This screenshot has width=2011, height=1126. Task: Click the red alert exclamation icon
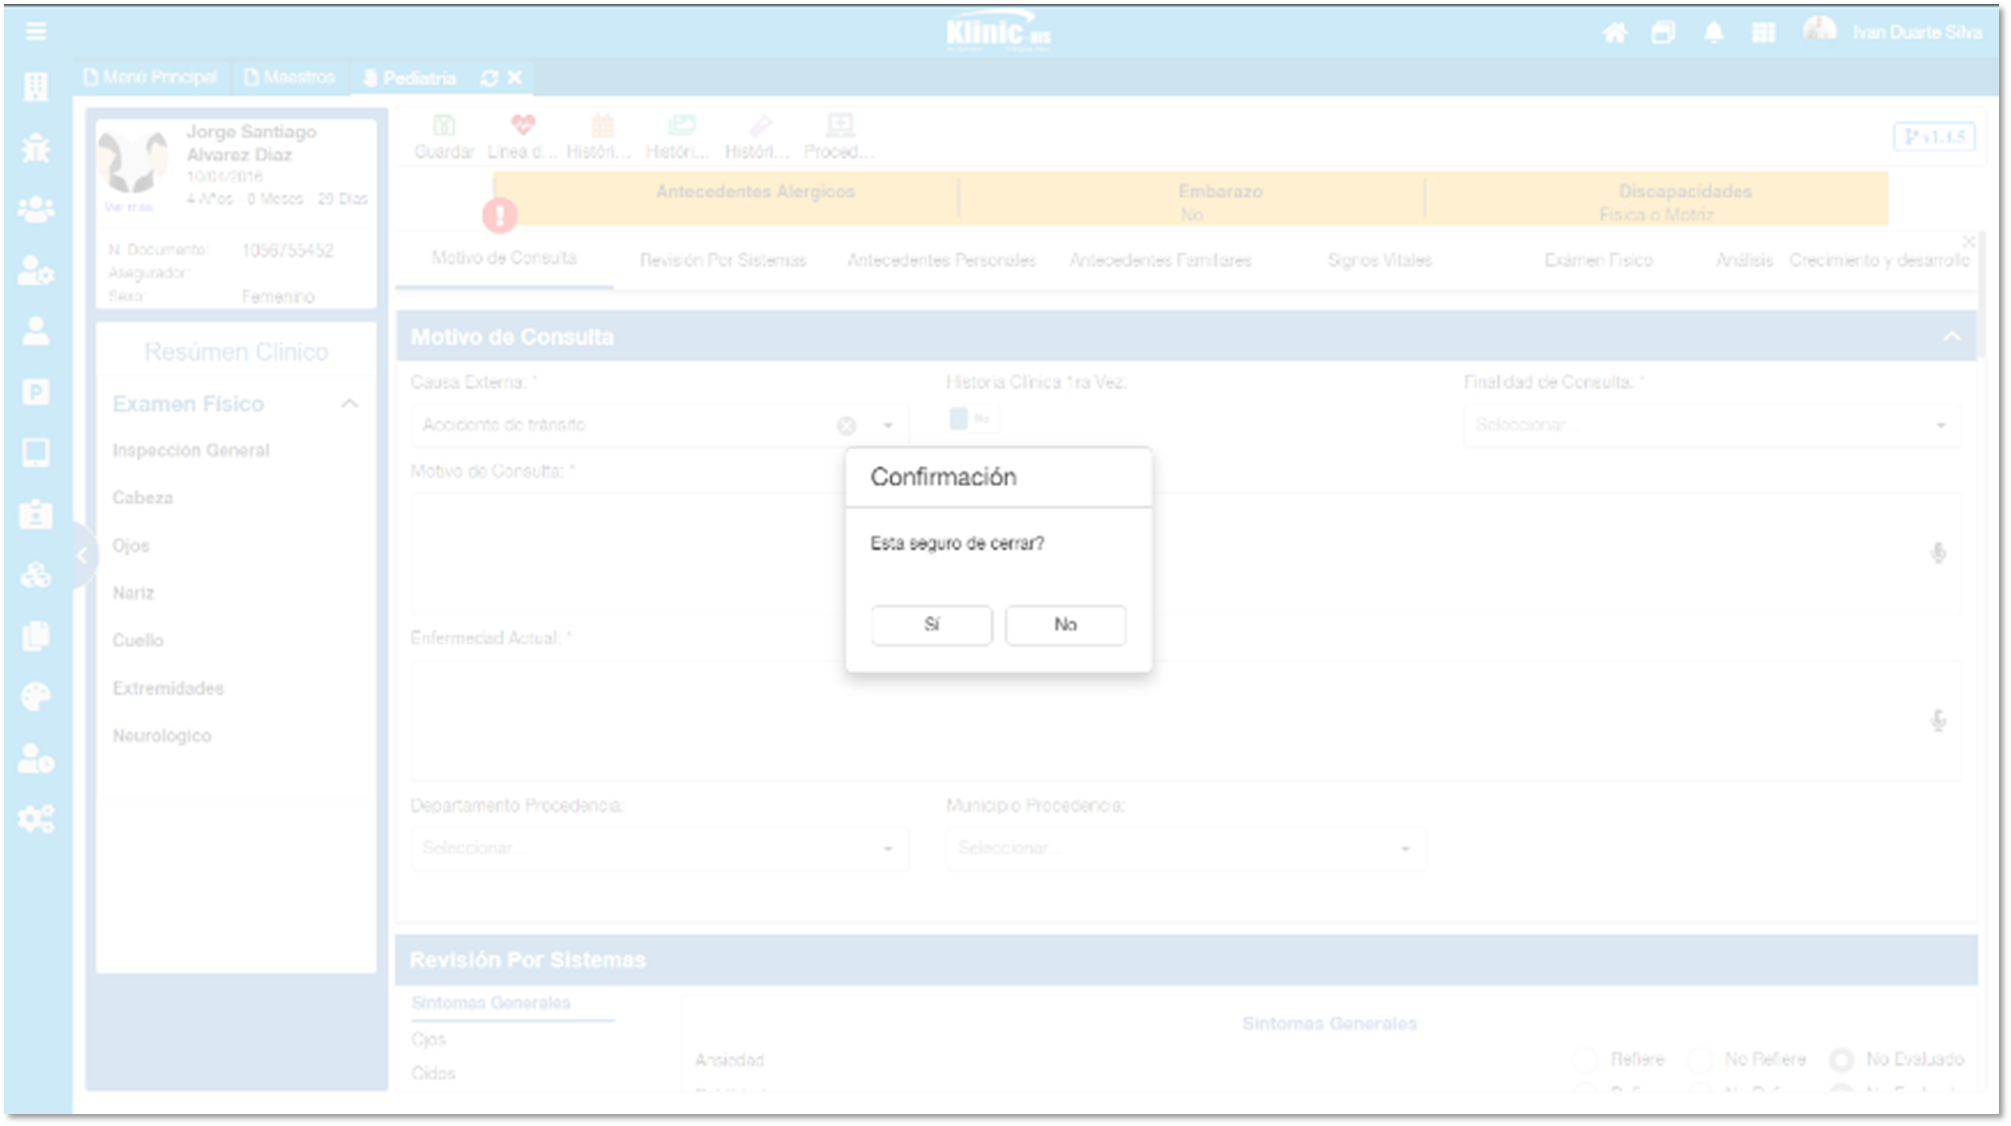500,214
